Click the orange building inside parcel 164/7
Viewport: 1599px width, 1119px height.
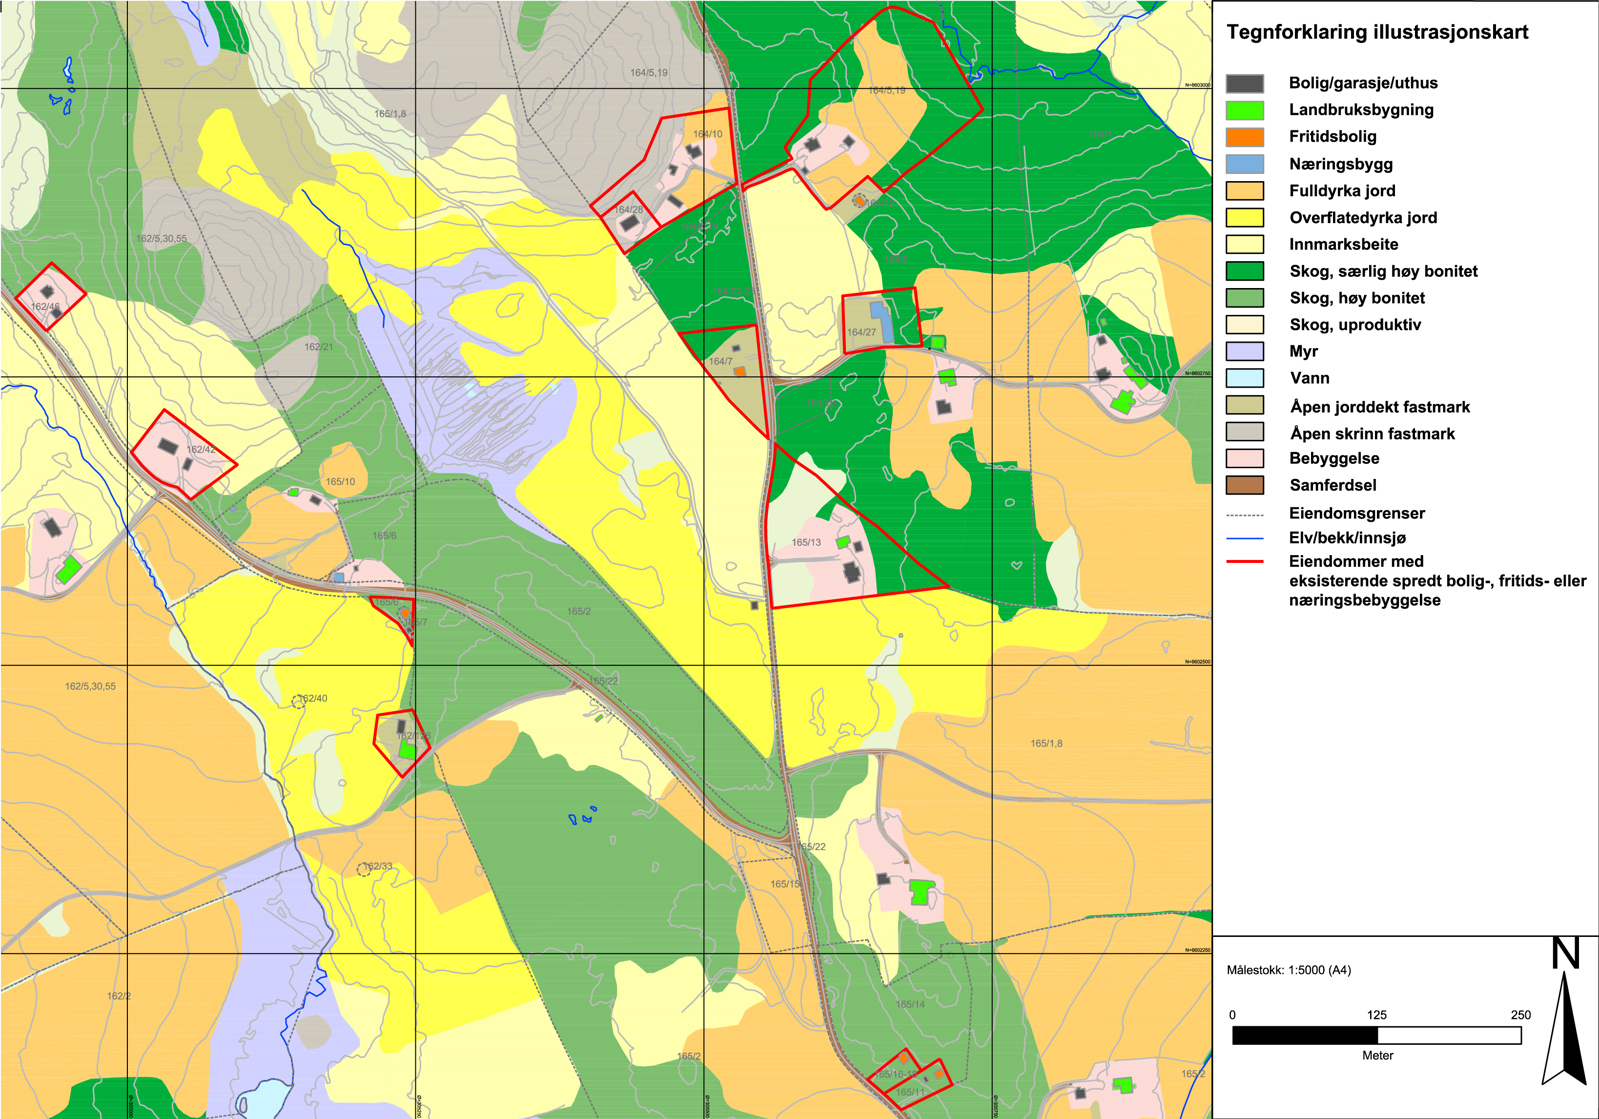pos(740,372)
